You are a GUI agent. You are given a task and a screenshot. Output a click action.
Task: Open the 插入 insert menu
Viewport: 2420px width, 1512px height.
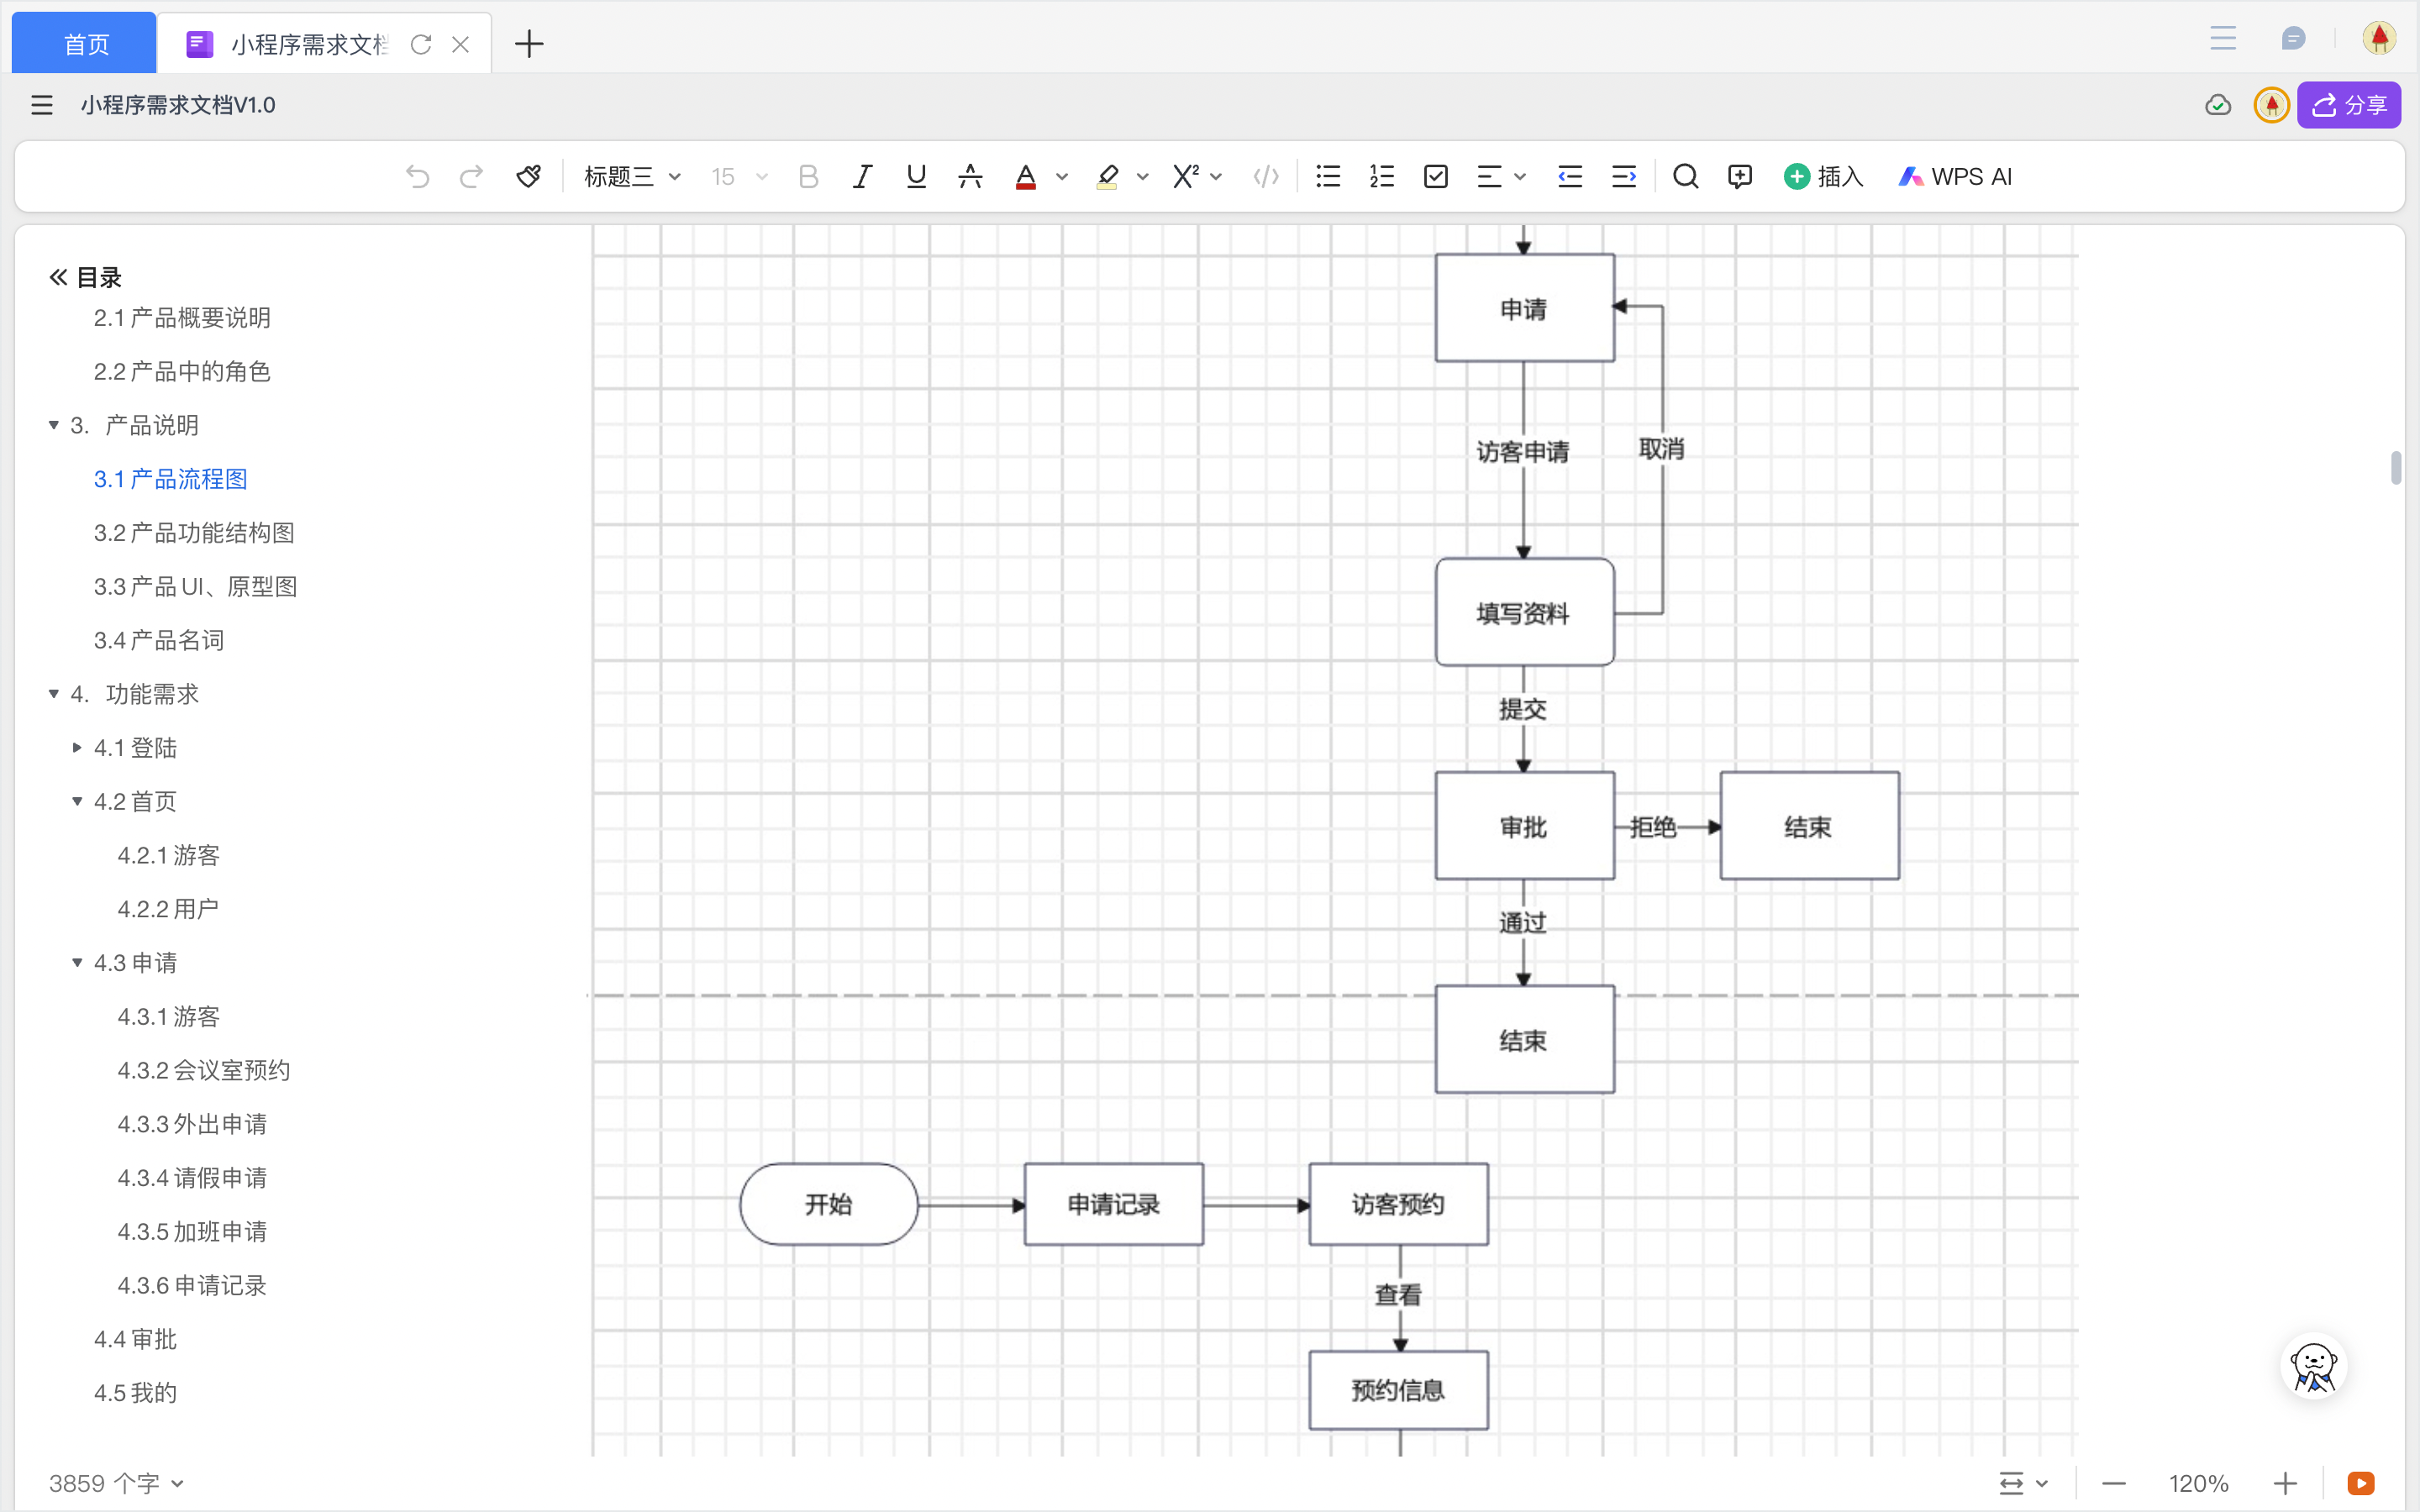click(x=1824, y=177)
